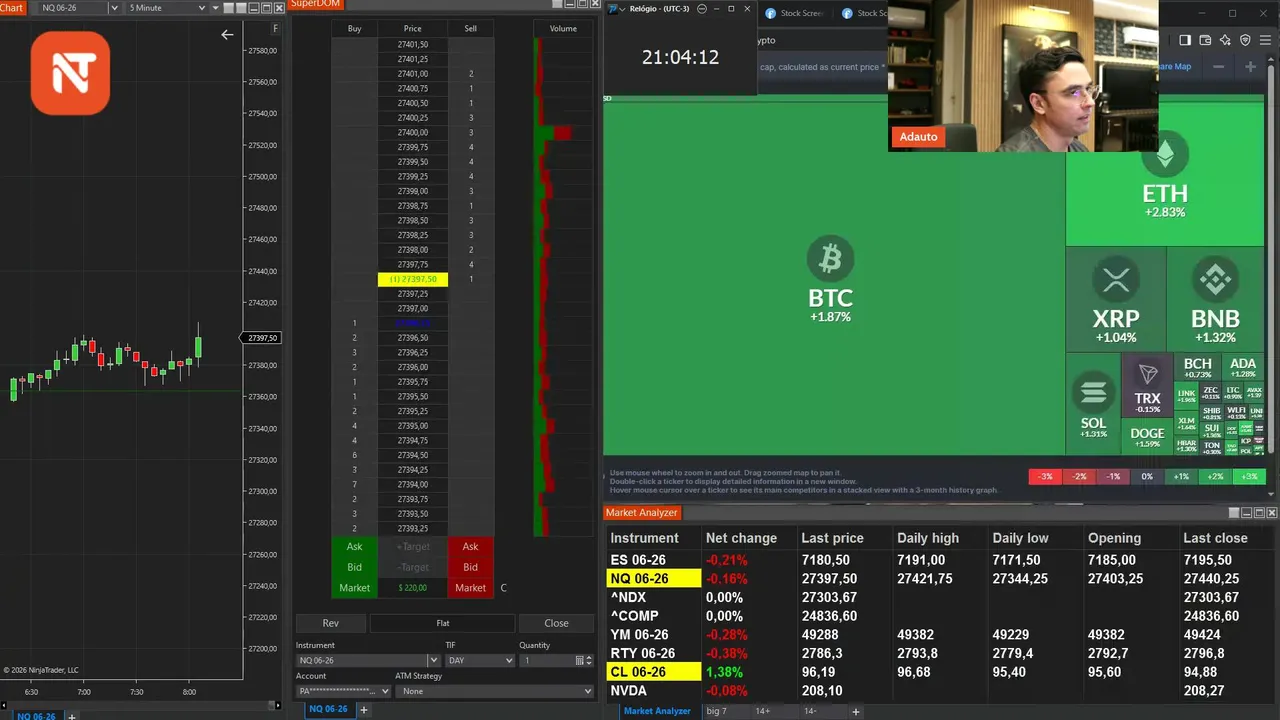
Task: Select the DOGE tile on the heatmap
Action: tap(1147, 438)
